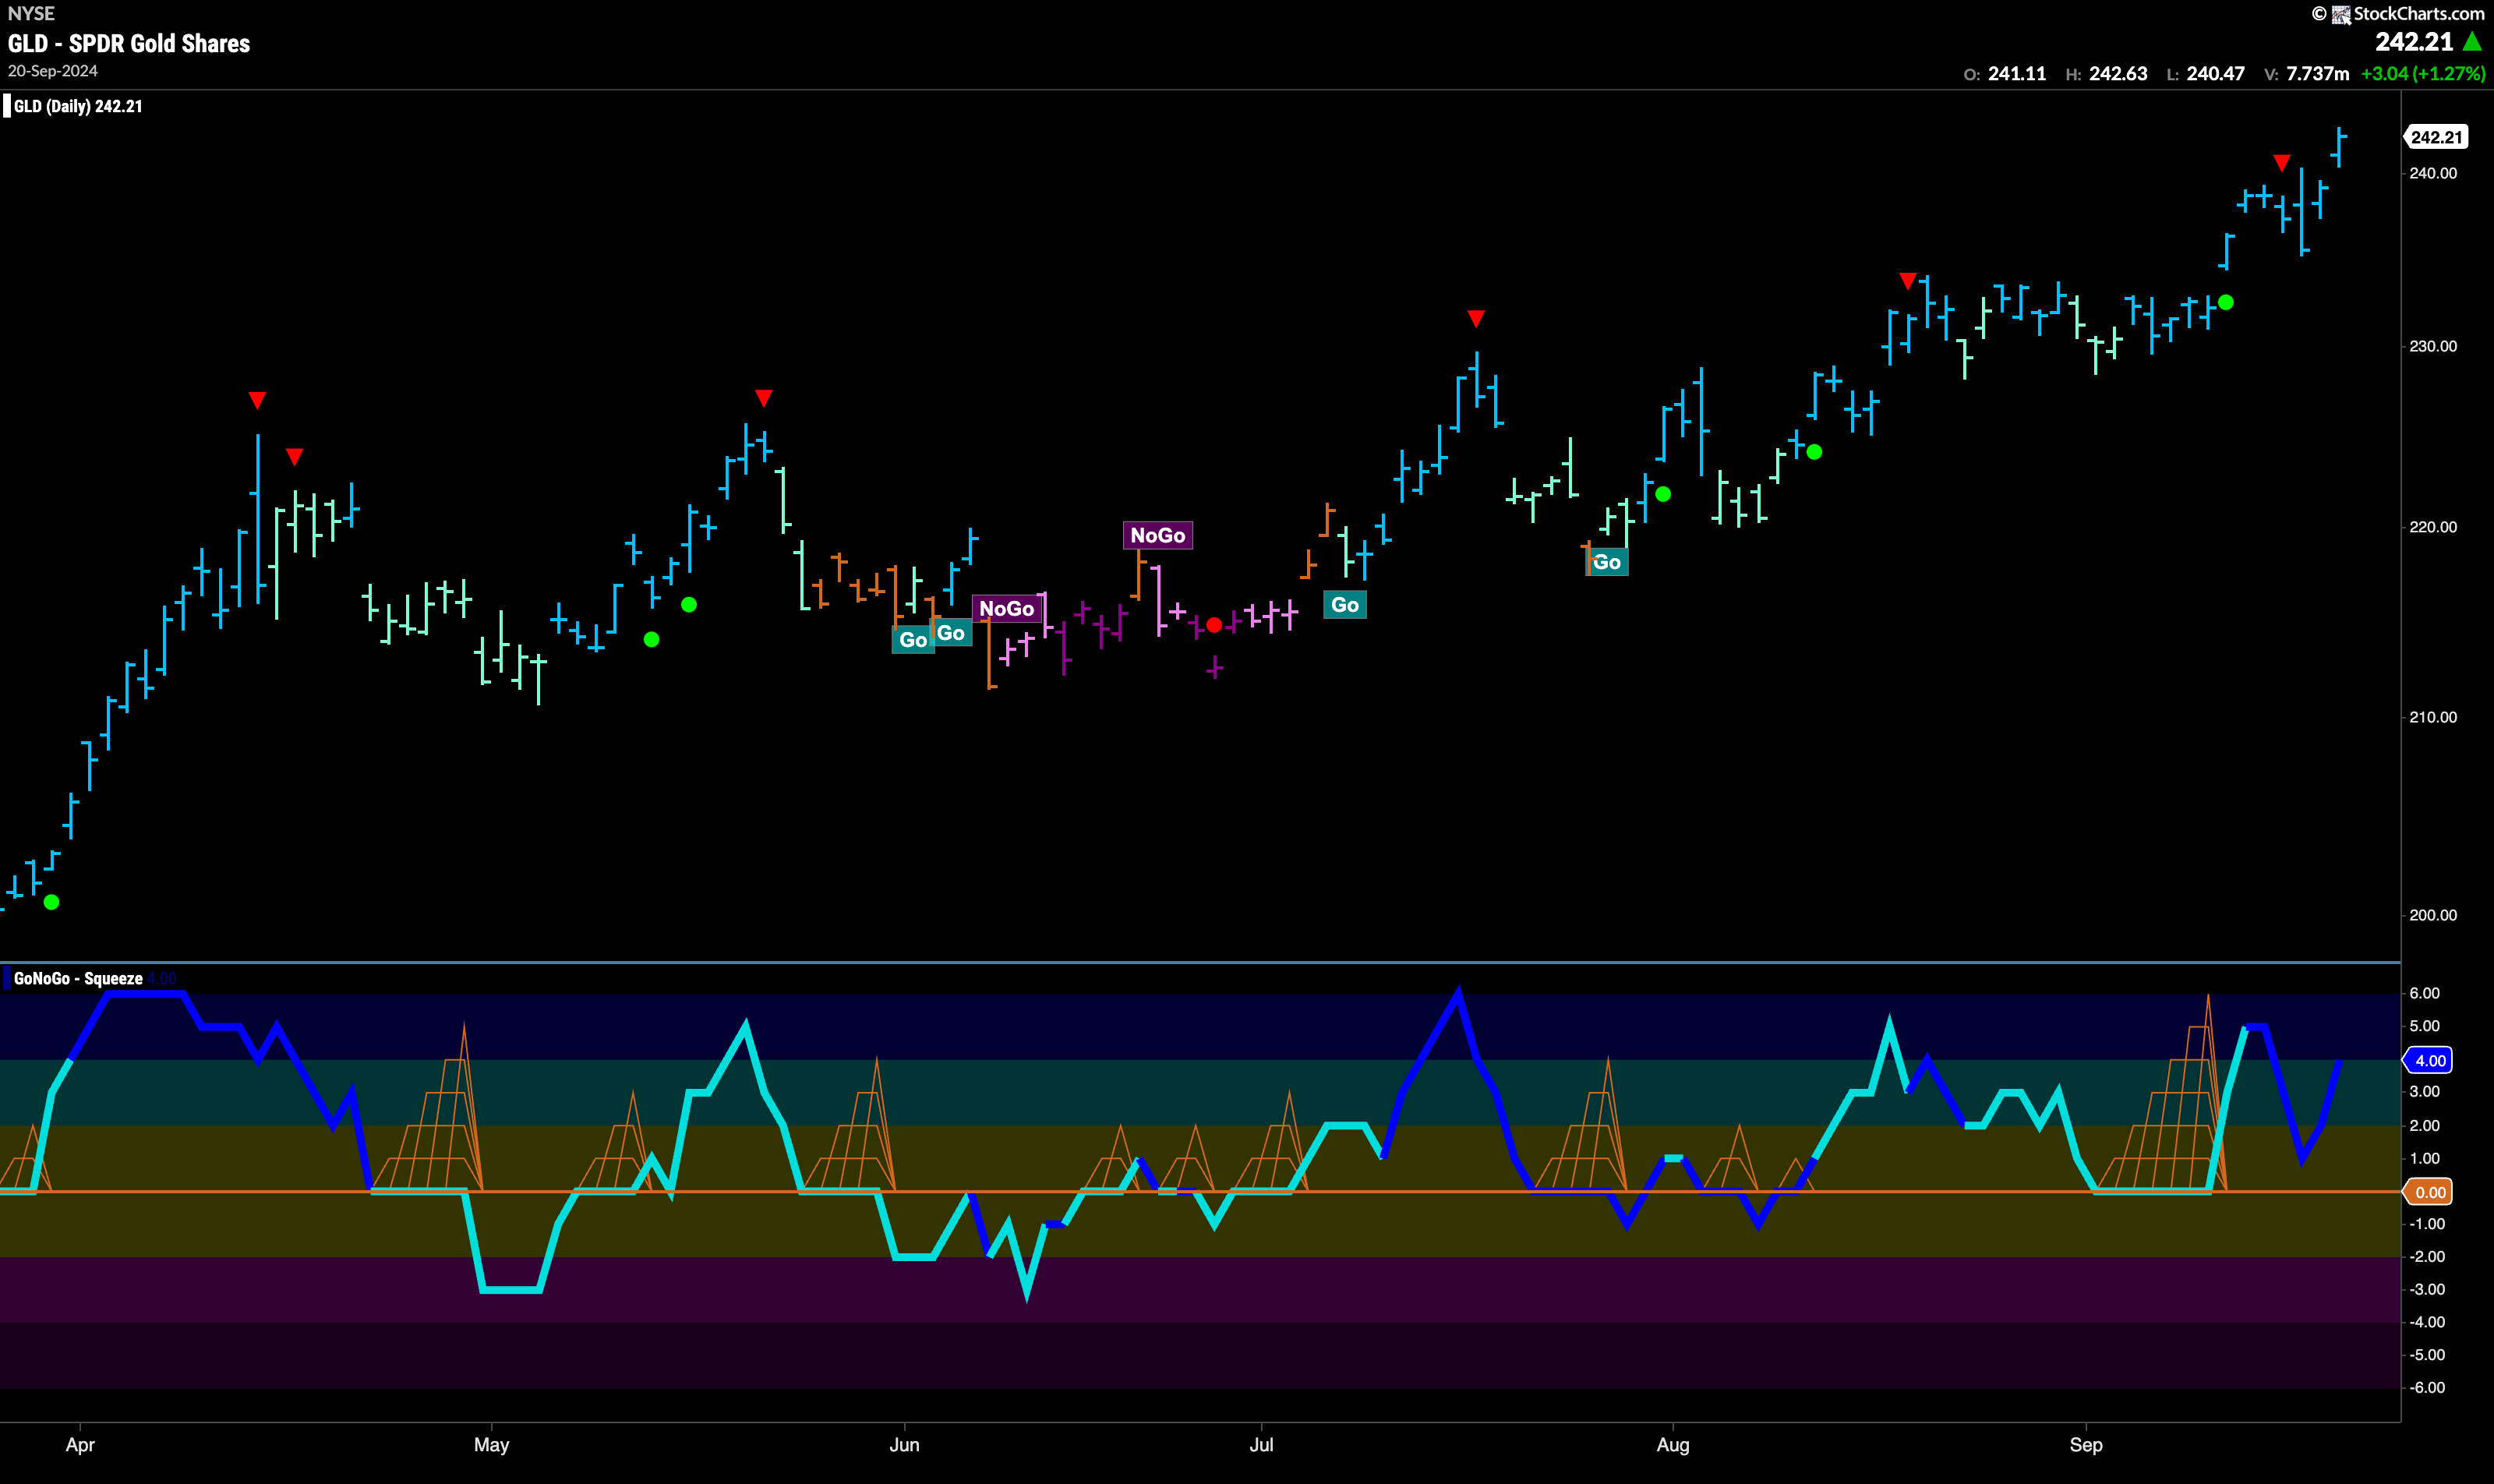2494x1484 pixels.
Task: Click the Jul label on time axis
Action: (1261, 1445)
